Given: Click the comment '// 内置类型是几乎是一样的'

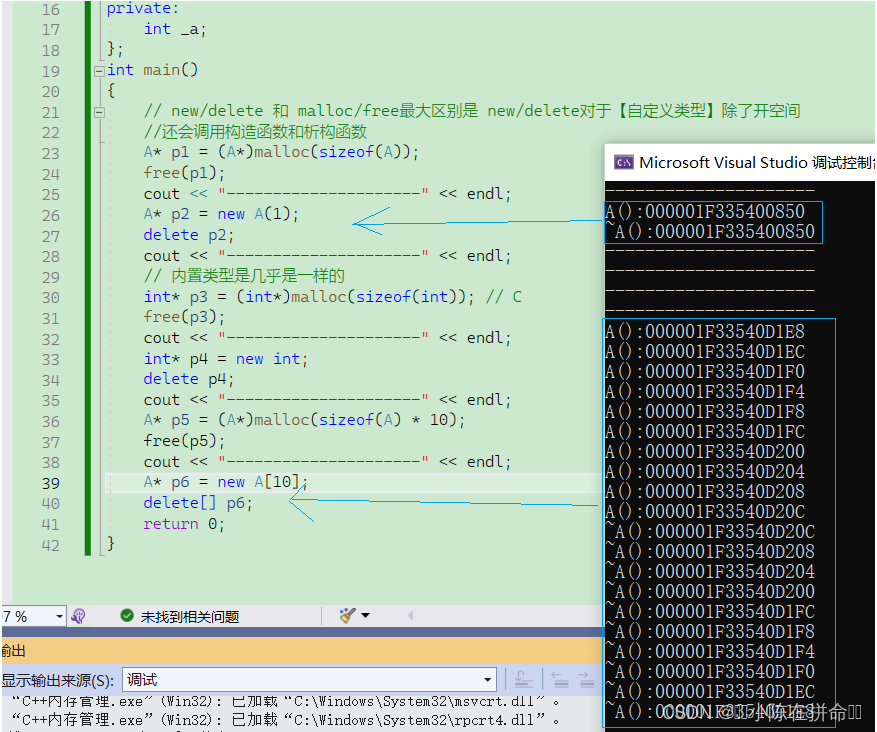Looking at the screenshot, I should (x=244, y=276).
